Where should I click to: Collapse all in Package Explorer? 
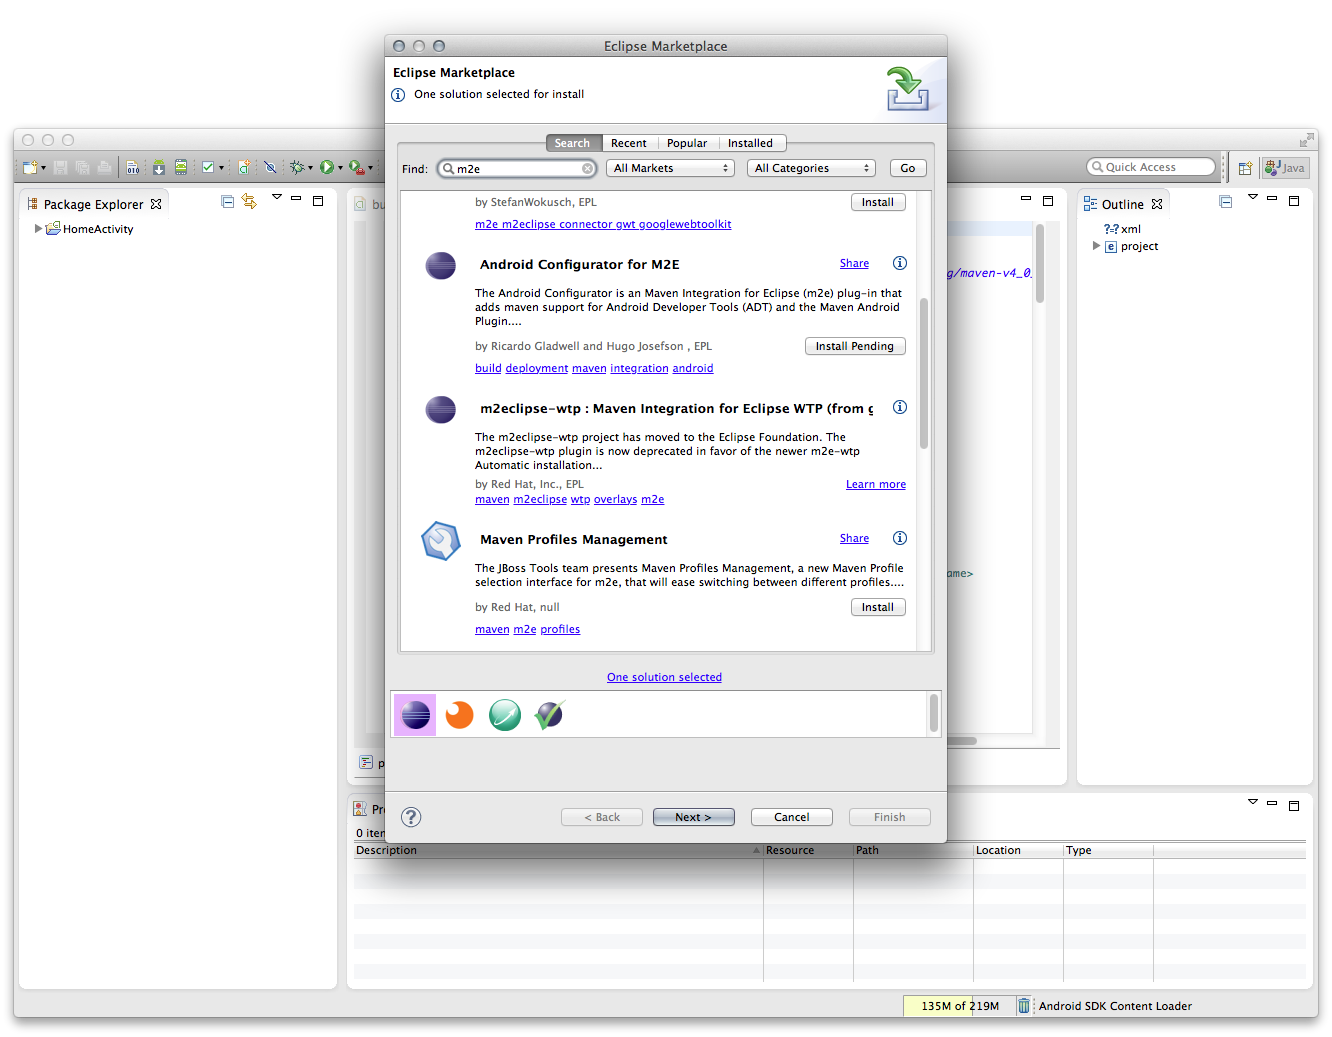[x=228, y=201]
